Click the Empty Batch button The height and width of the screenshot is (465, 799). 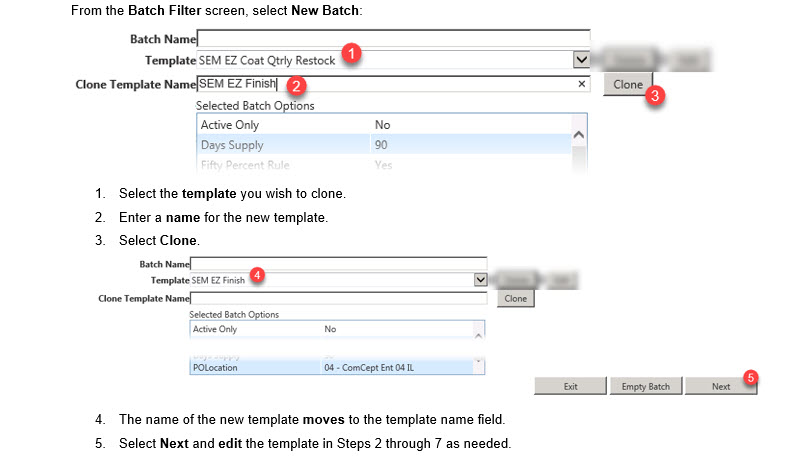pos(646,386)
